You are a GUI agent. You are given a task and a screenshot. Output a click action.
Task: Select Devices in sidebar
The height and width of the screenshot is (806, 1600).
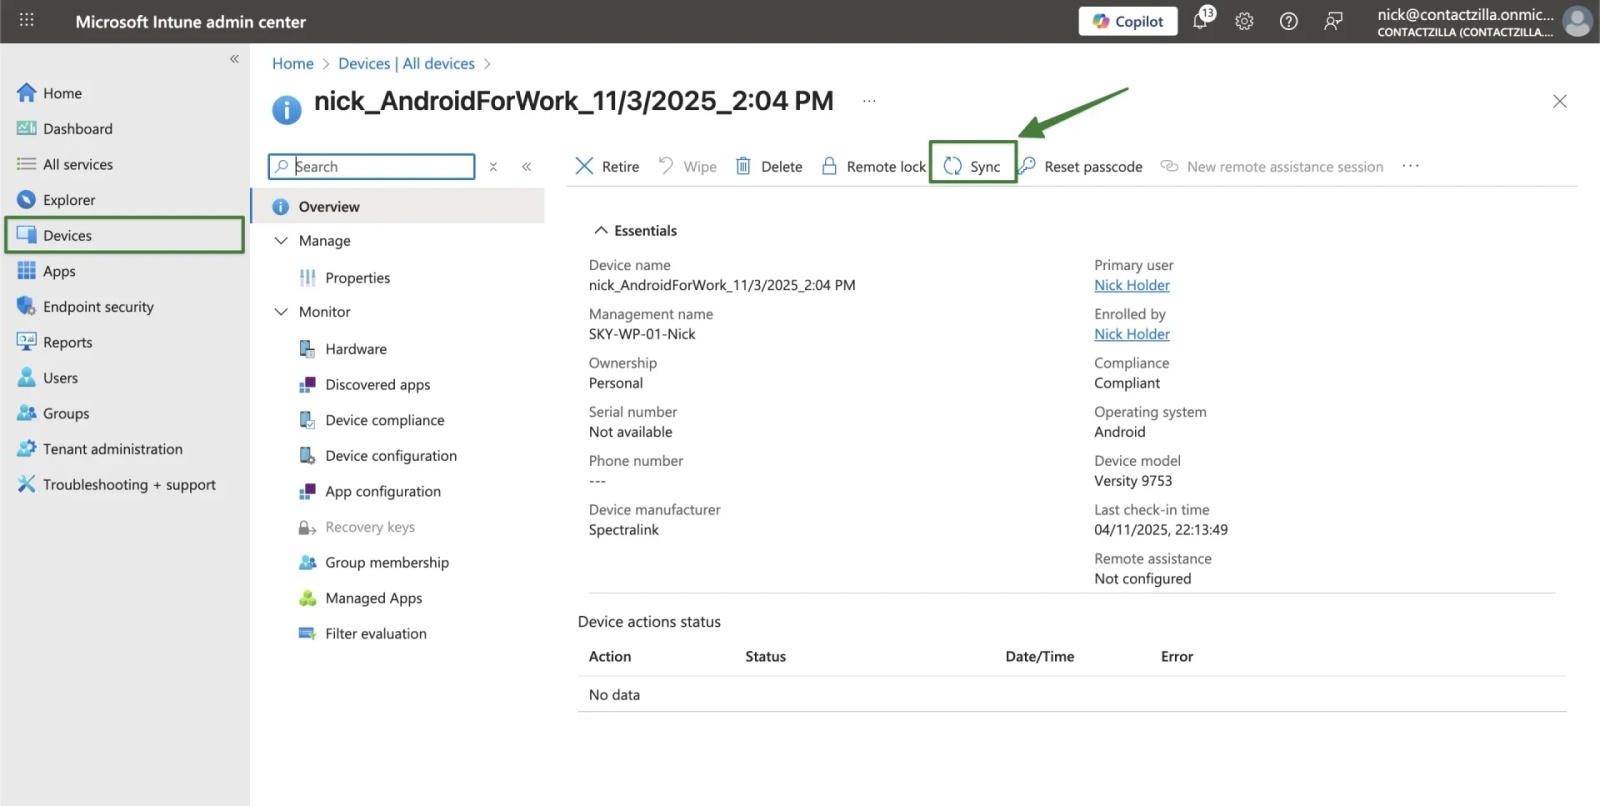click(x=125, y=235)
